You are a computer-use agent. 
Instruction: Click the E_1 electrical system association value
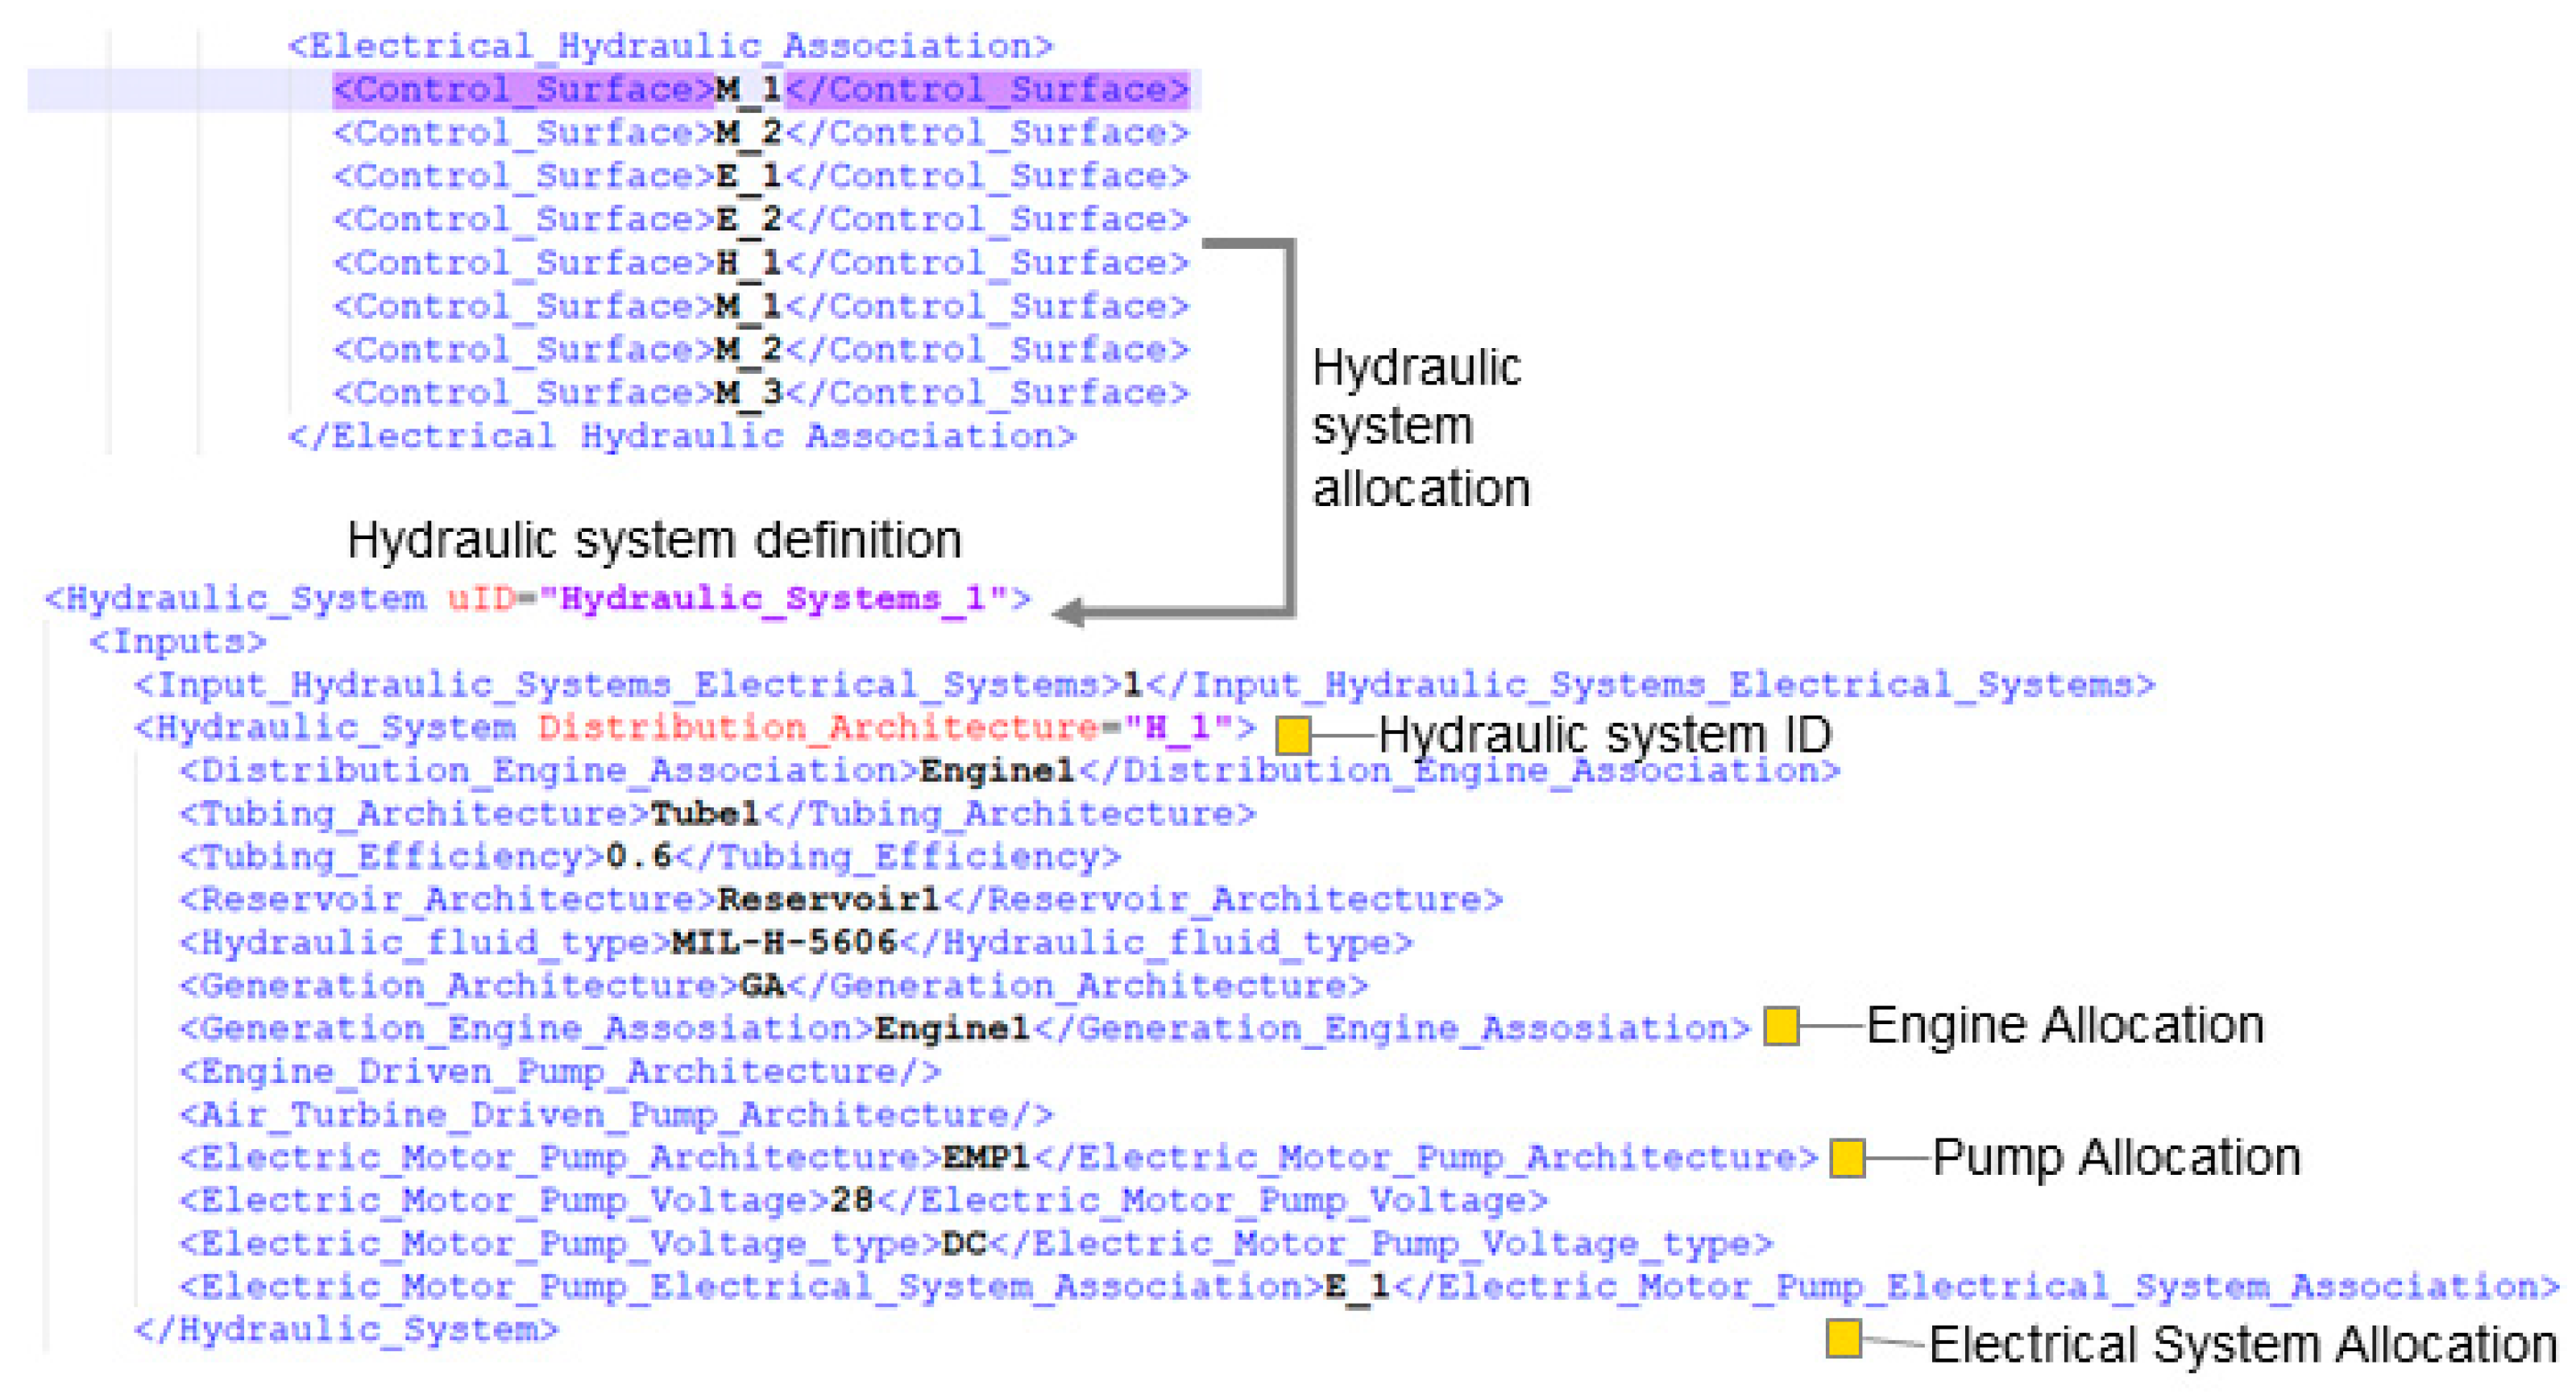pyautogui.click(x=1358, y=1287)
